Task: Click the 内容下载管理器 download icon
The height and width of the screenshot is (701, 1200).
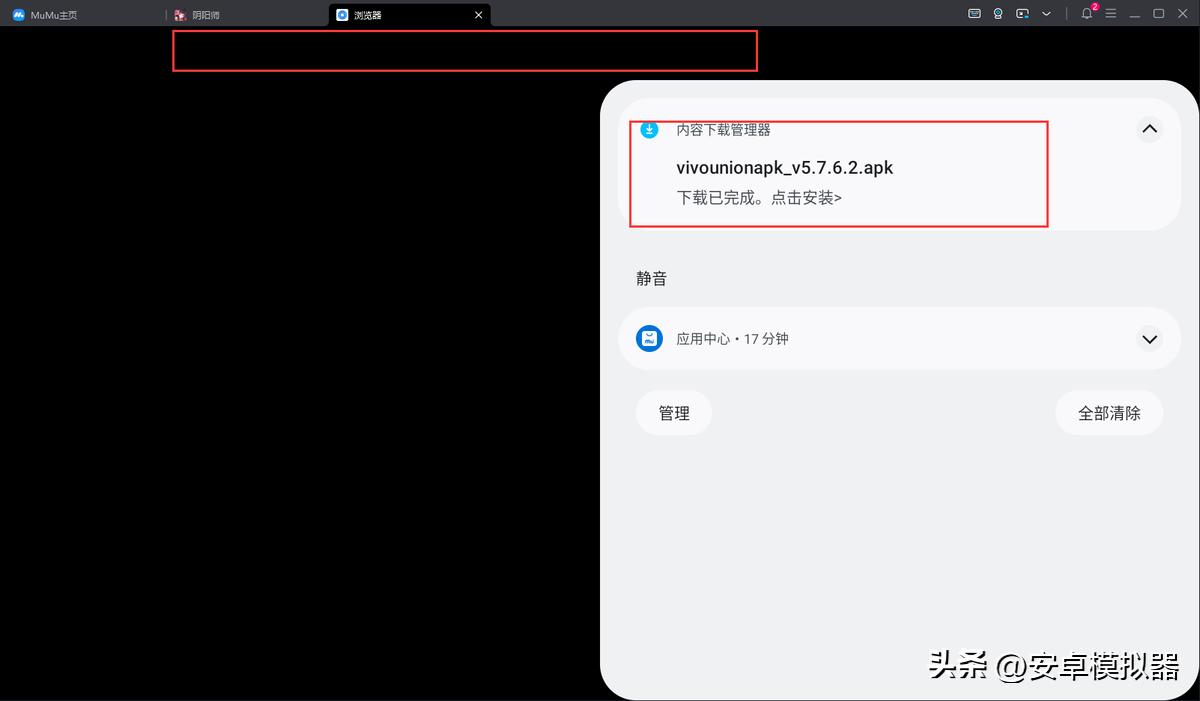Action: pos(649,129)
